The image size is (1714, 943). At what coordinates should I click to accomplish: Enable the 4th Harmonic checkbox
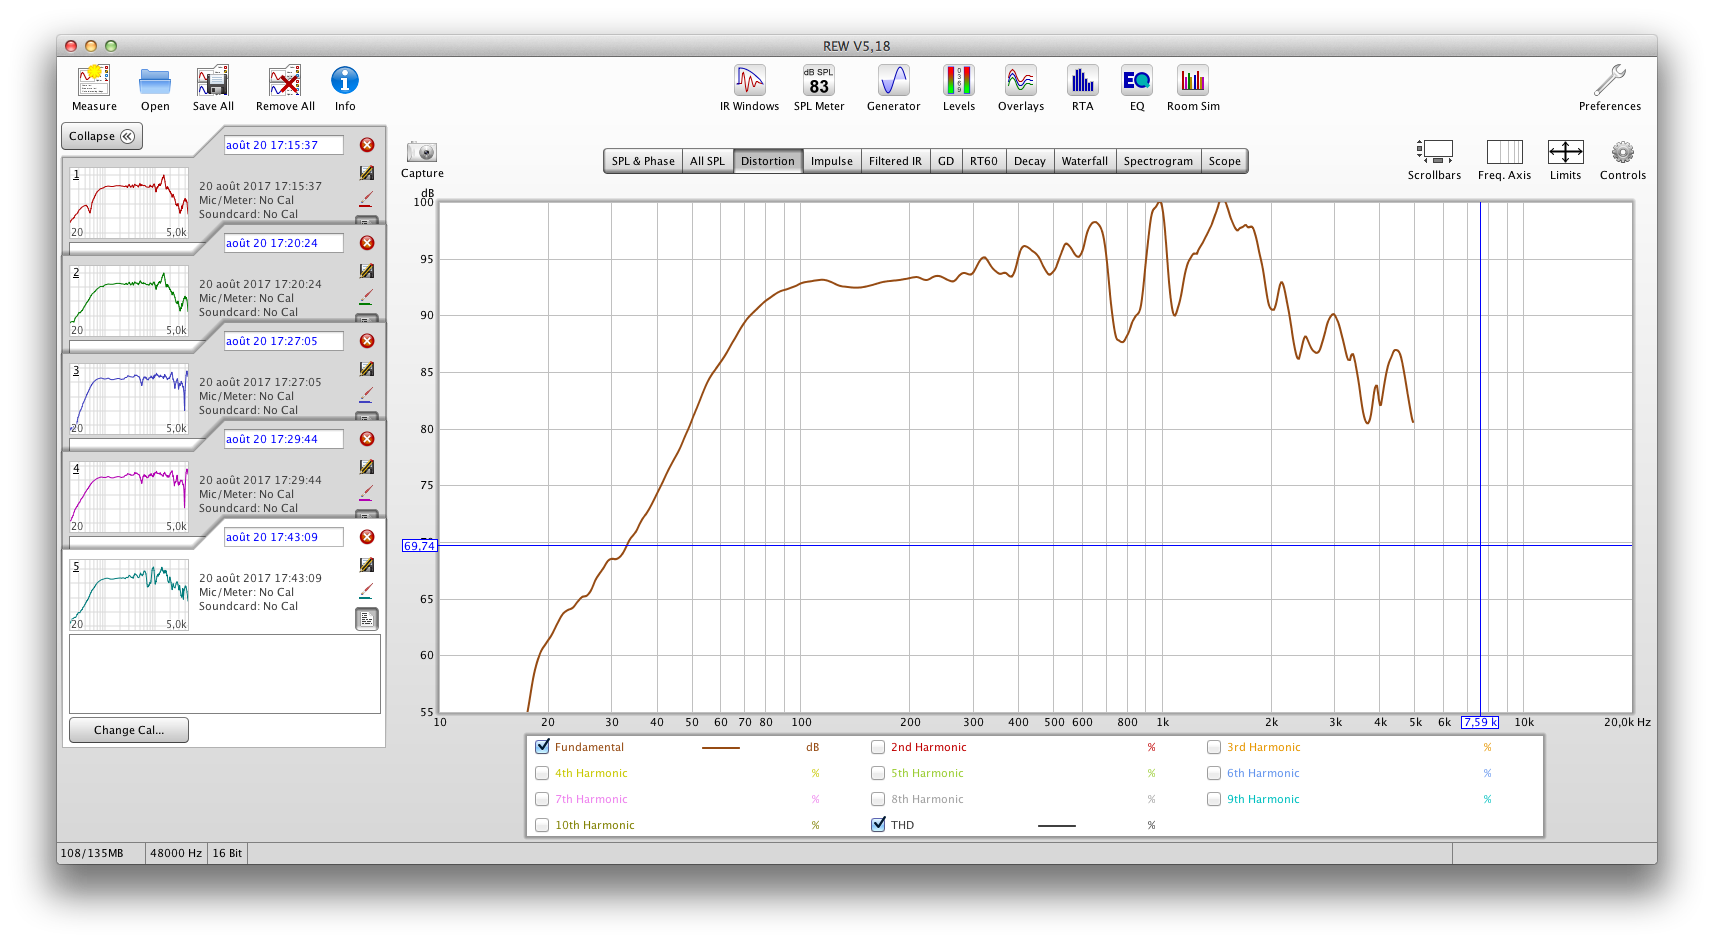pos(542,773)
